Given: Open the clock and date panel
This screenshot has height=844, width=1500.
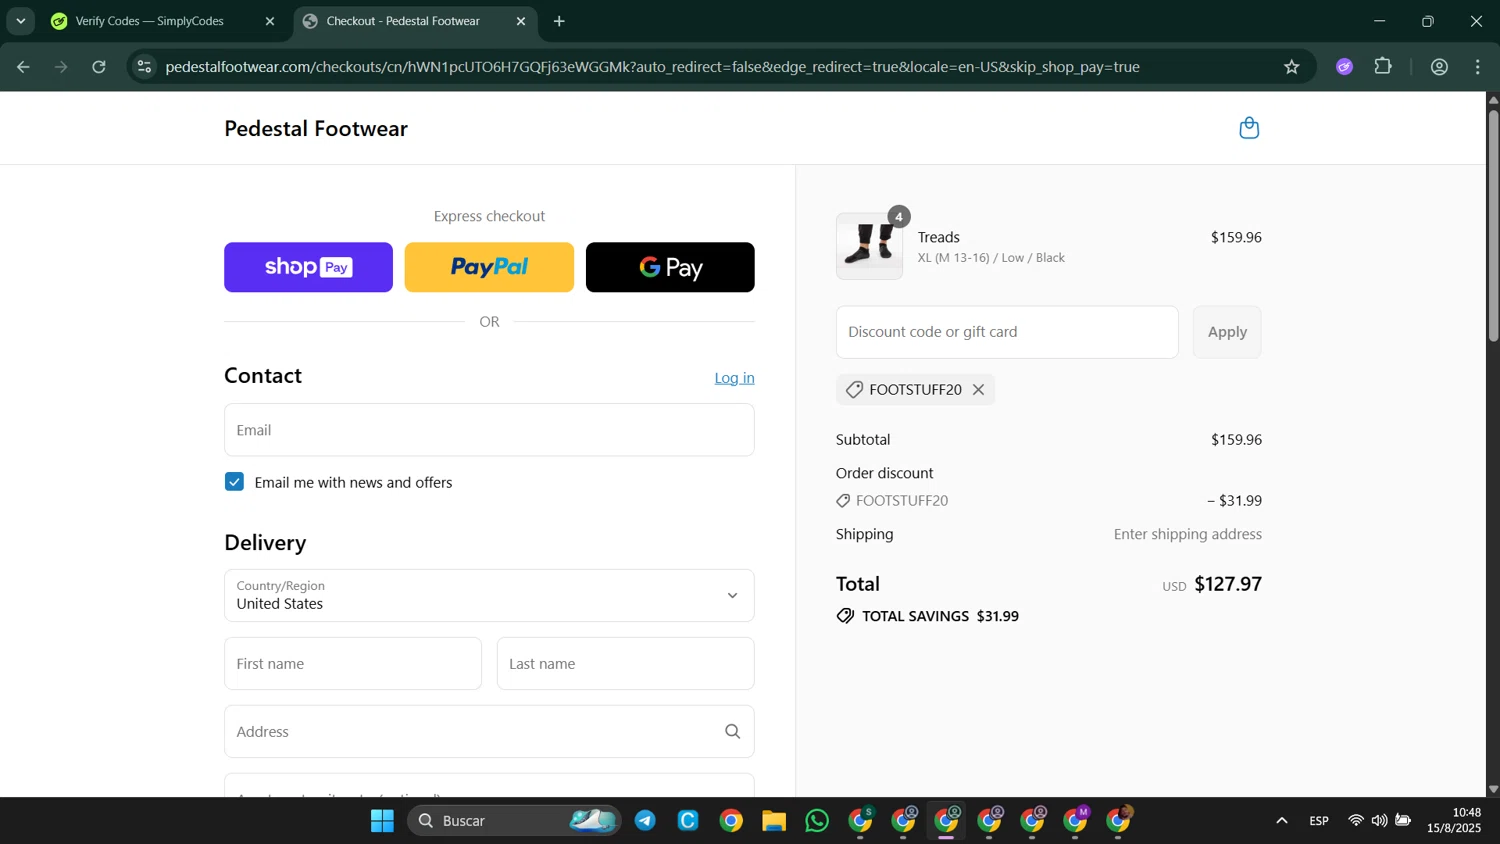Looking at the screenshot, I should click(1454, 820).
